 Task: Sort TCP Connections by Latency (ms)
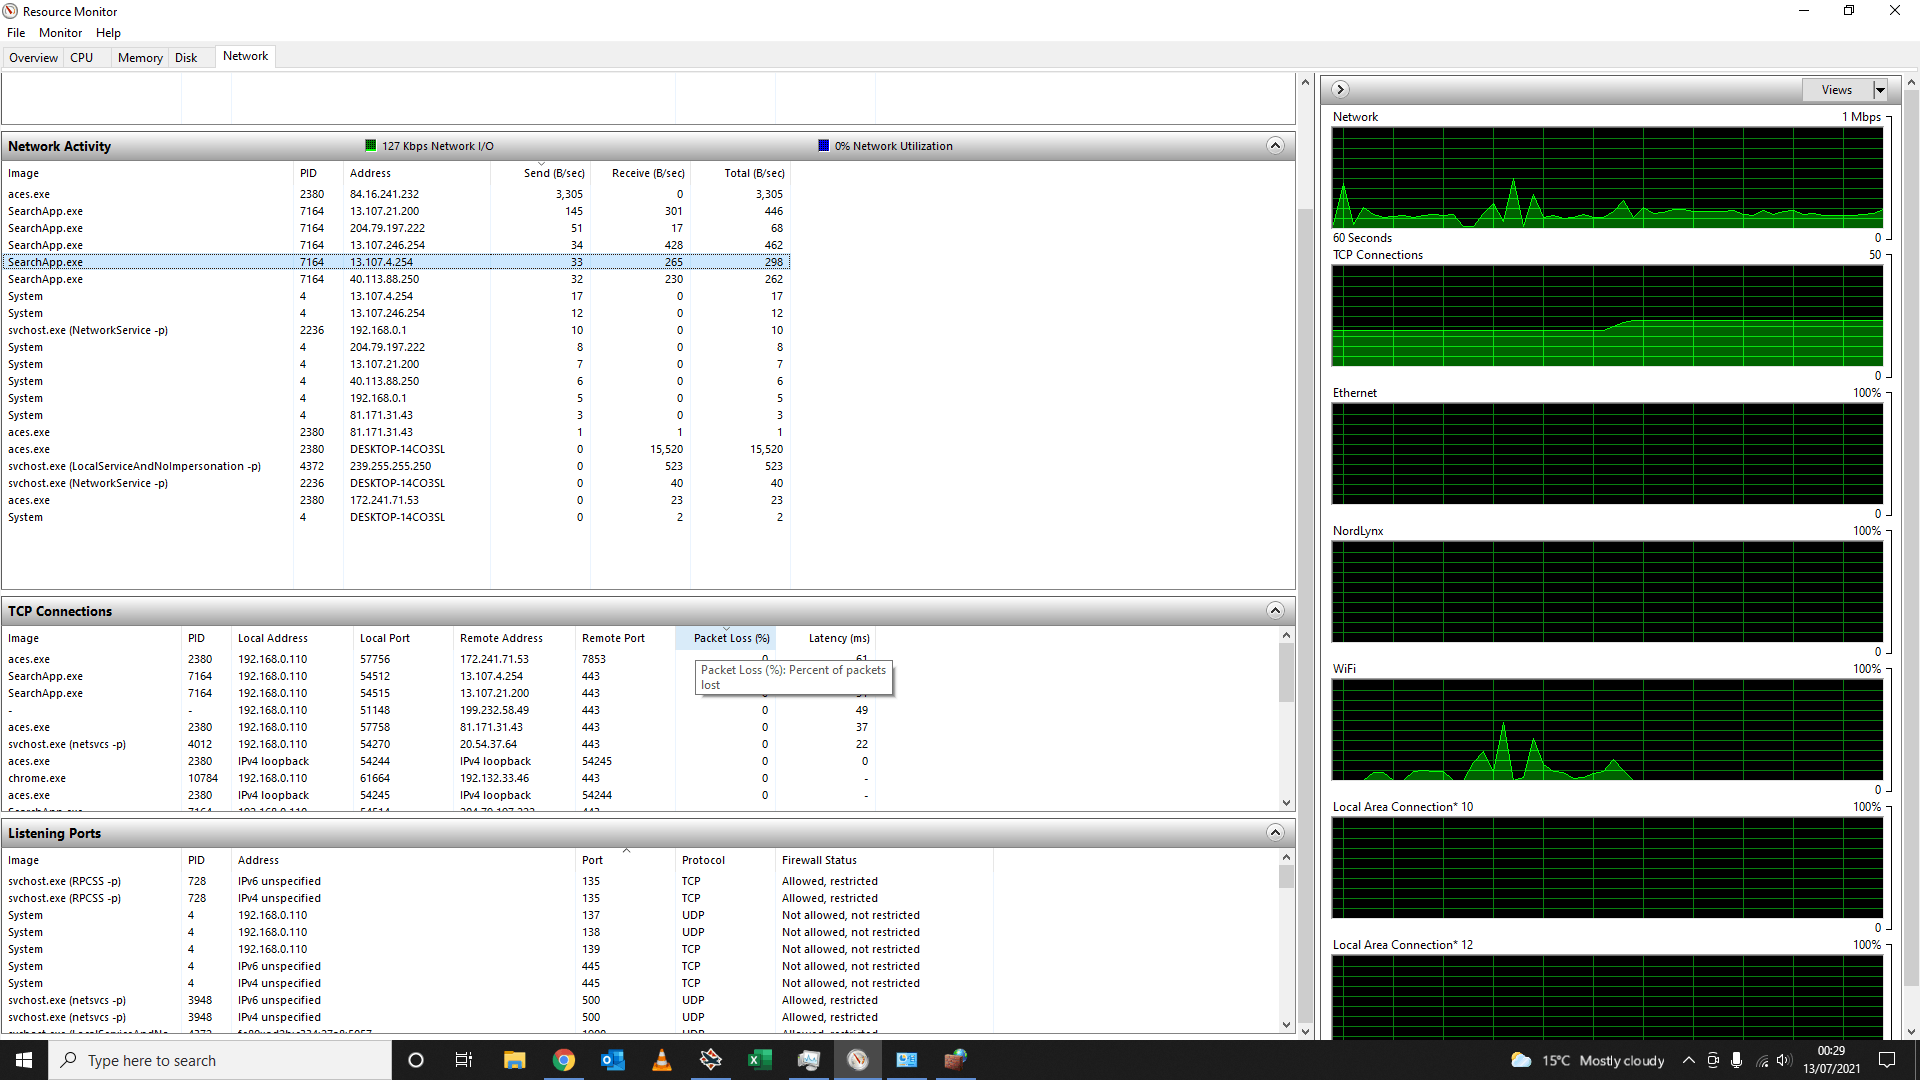(826, 638)
